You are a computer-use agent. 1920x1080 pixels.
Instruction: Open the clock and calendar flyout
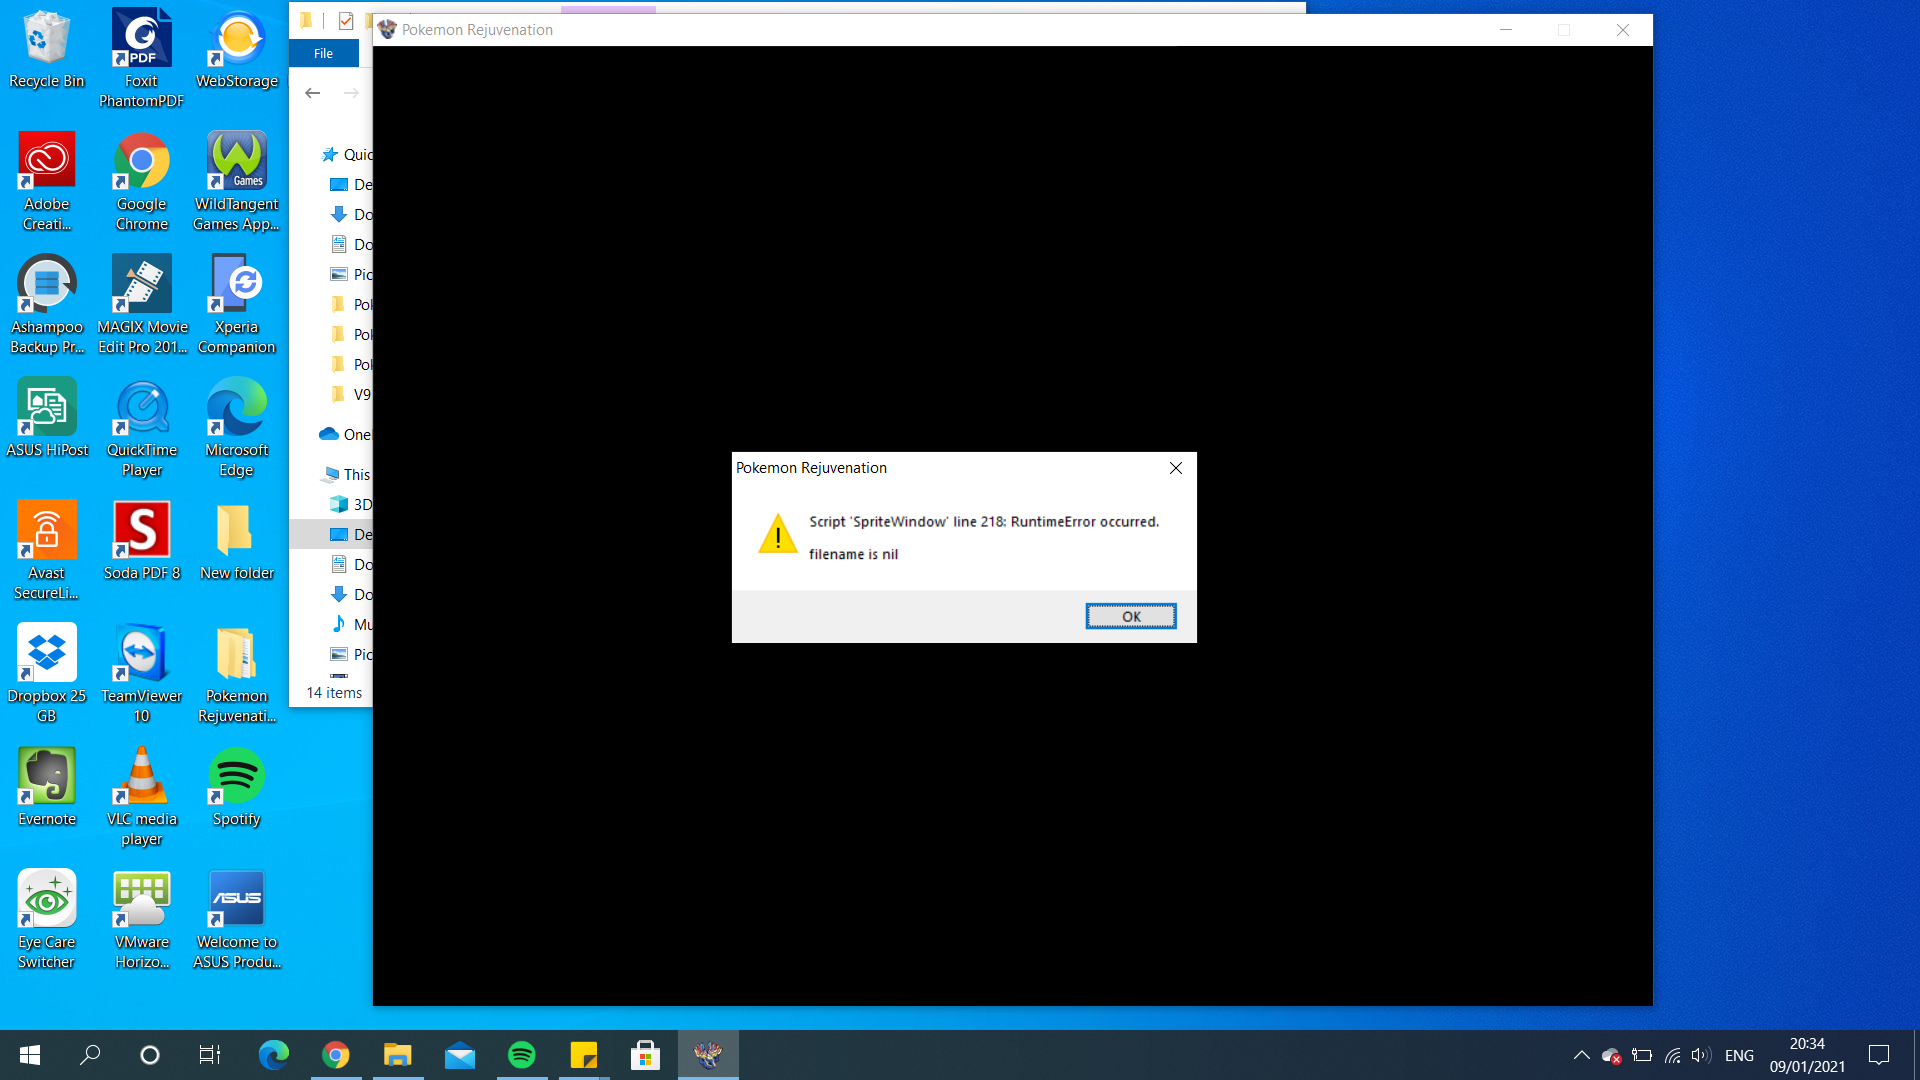(1807, 1055)
